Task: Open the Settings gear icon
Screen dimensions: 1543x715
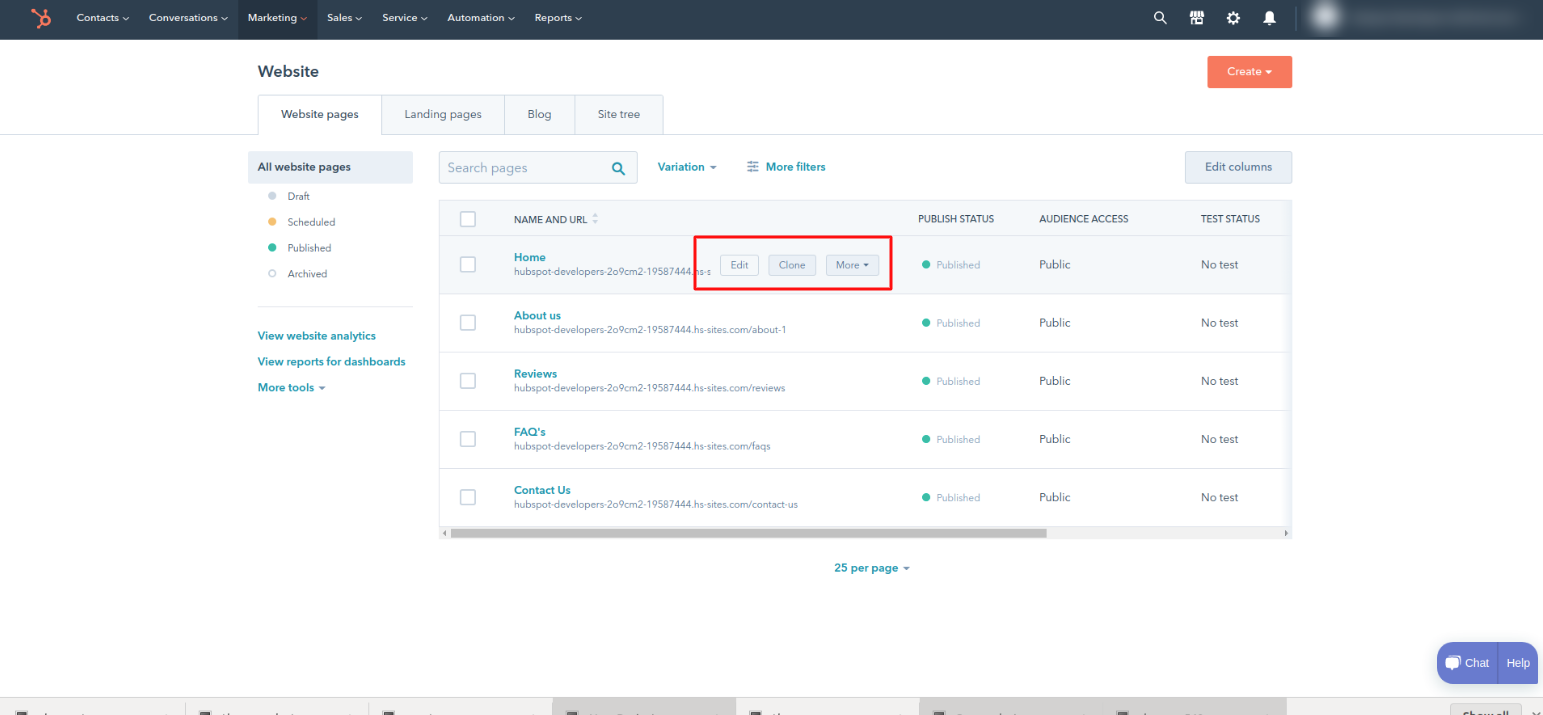Action: coord(1233,18)
